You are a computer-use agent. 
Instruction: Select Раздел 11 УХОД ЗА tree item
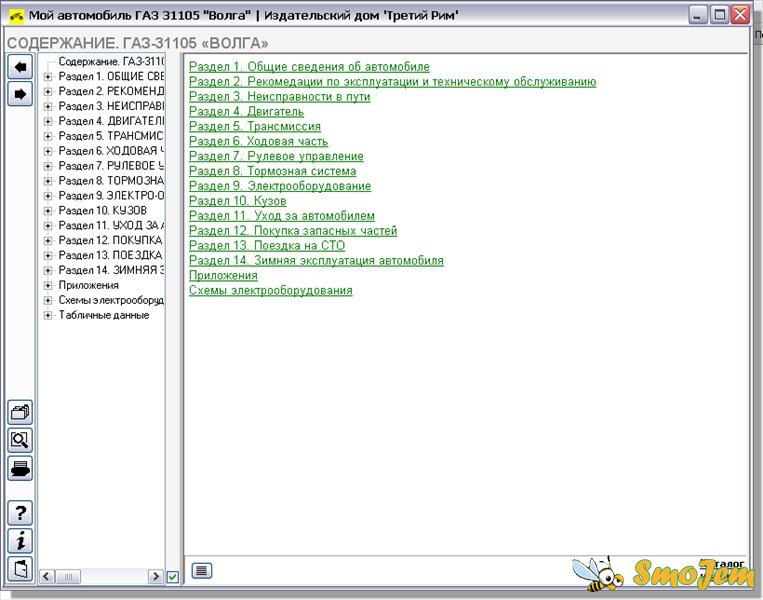click(111, 225)
